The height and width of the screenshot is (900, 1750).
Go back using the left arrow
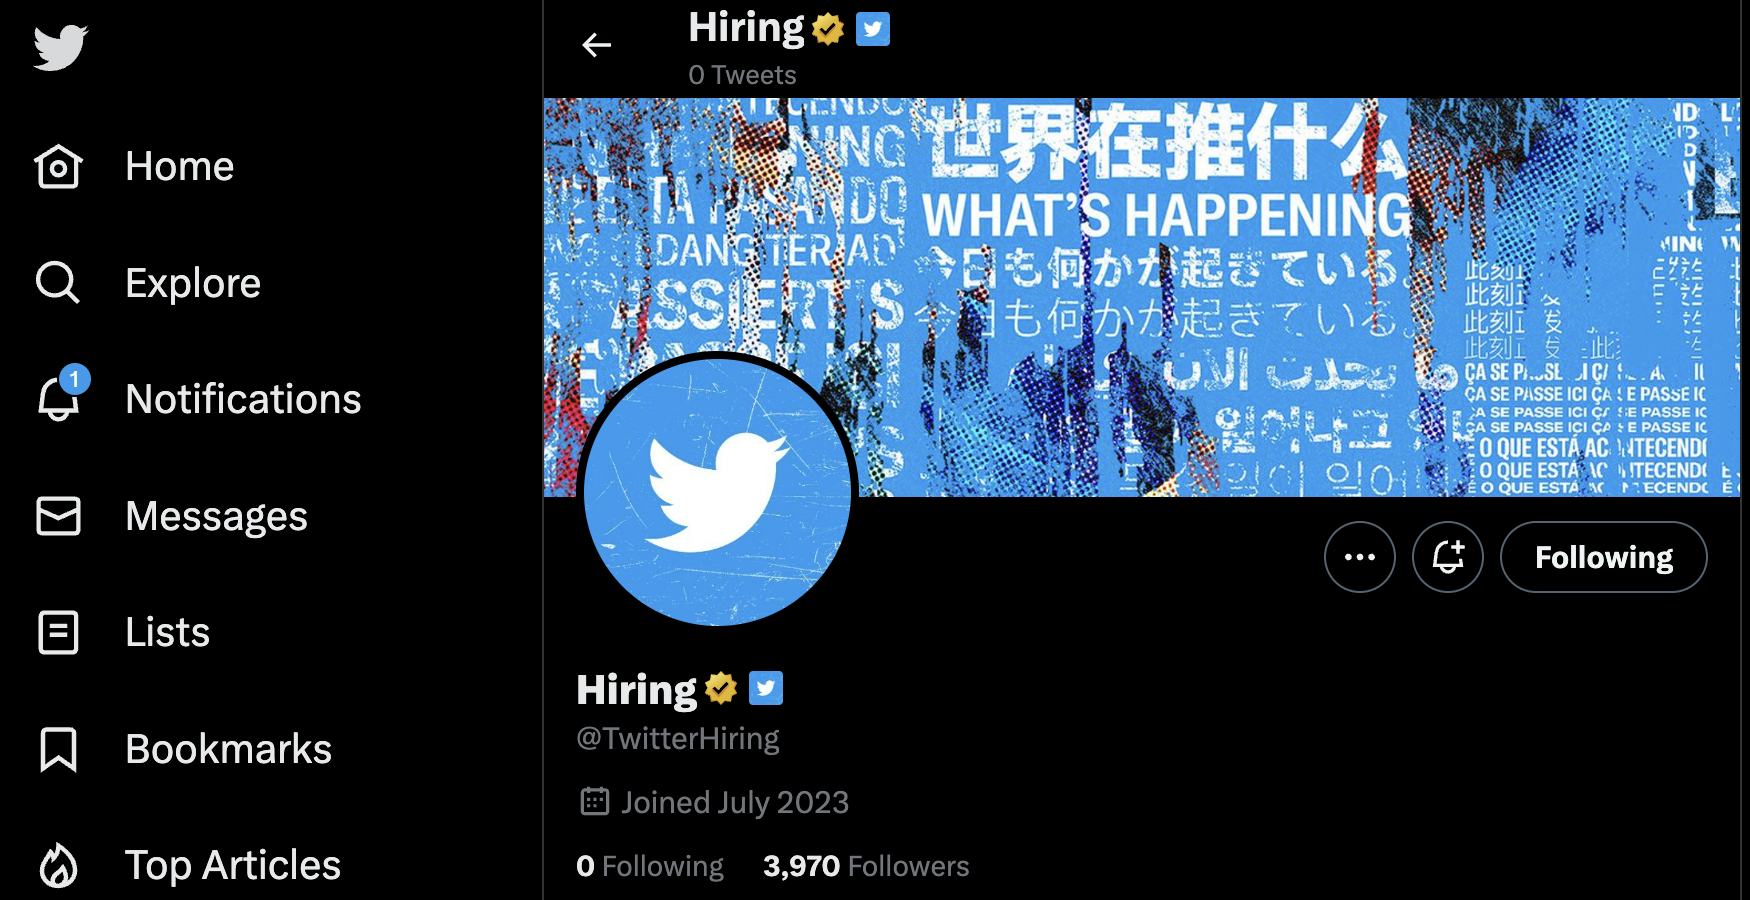click(x=597, y=45)
